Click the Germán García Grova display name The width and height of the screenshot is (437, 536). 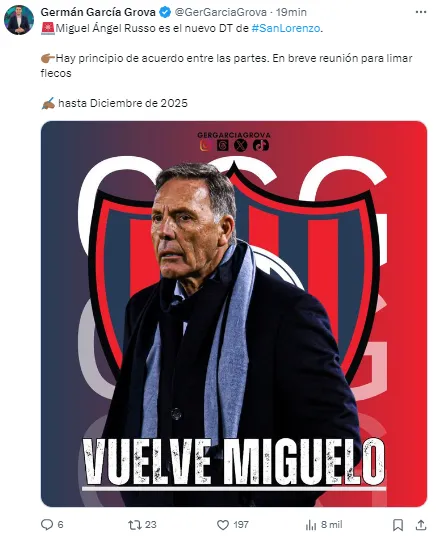click(x=98, y=12)
